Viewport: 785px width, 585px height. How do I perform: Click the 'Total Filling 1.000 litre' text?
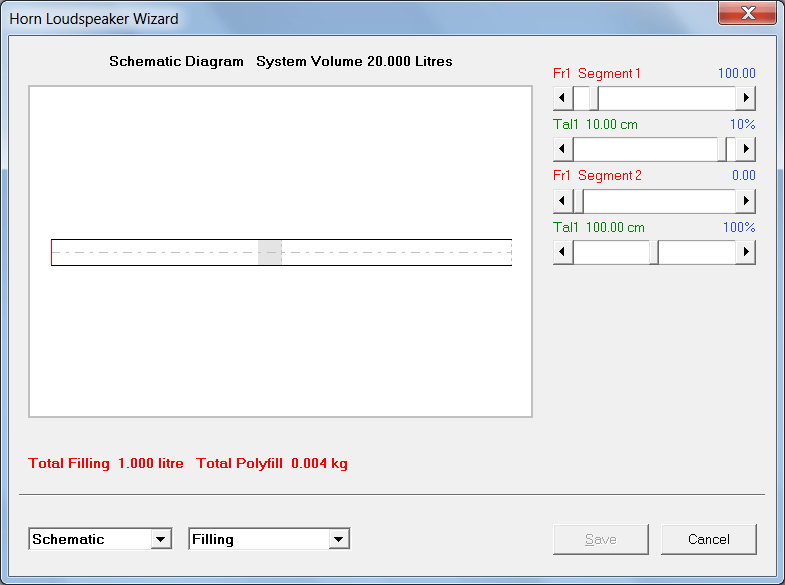[x=106, y=463]
